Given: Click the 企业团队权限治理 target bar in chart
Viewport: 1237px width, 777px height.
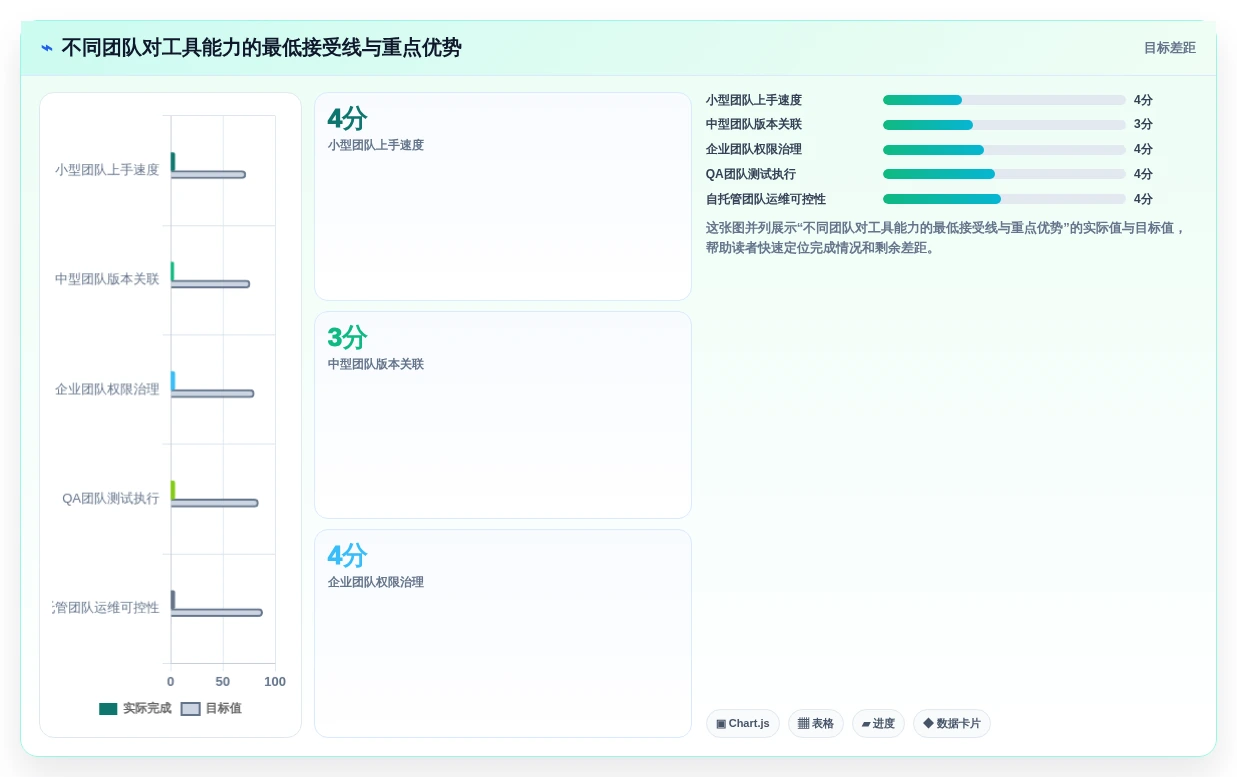Looking at the screenshot, I should tap(212, 394).
